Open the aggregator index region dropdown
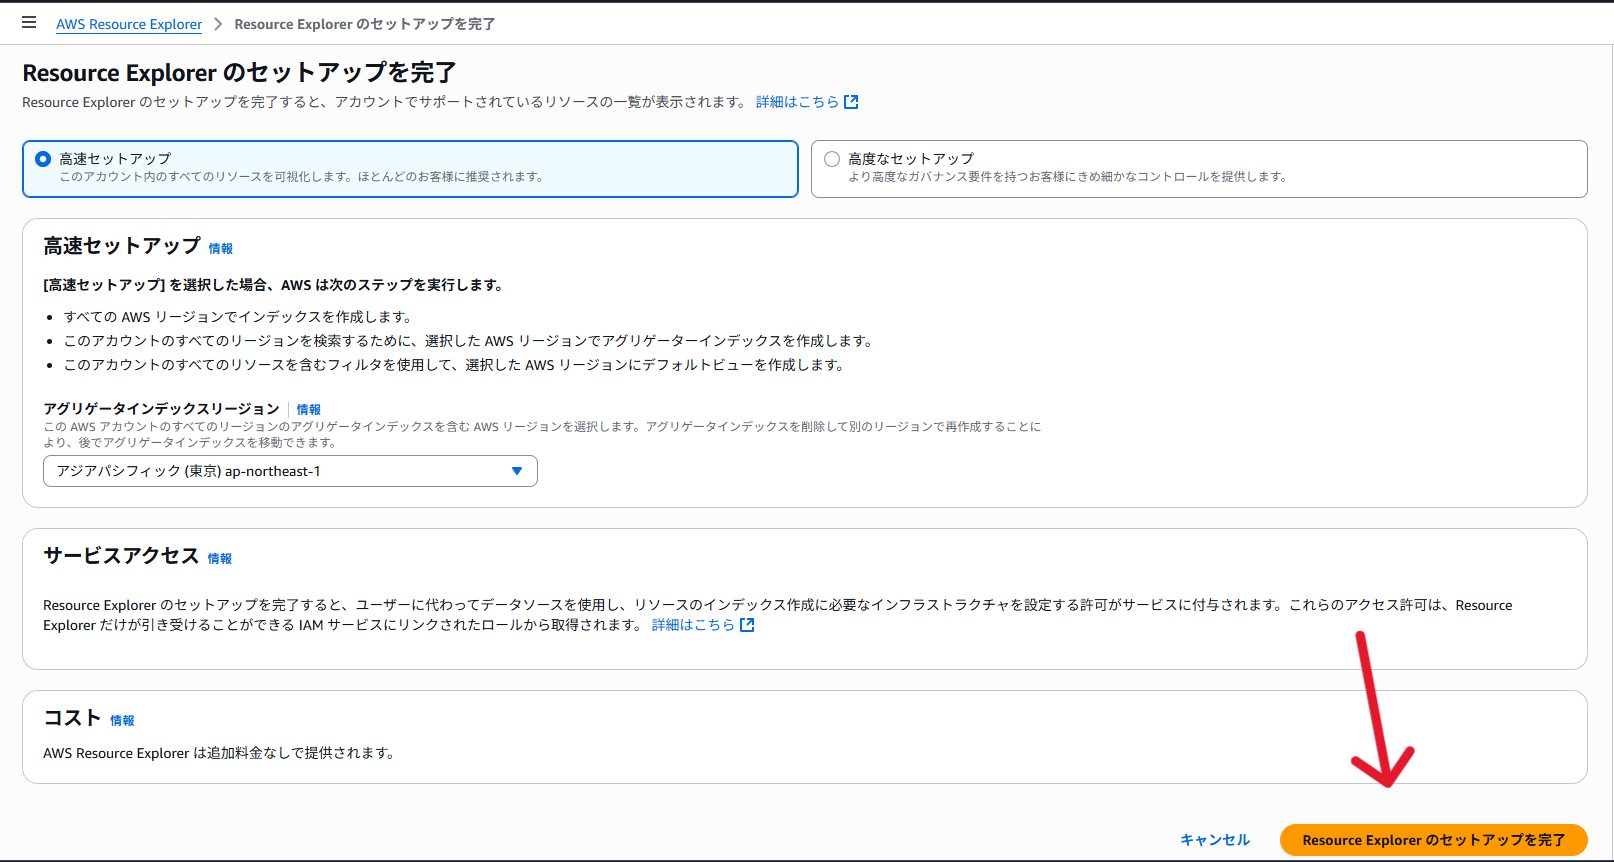 click(x=290, y=471)
